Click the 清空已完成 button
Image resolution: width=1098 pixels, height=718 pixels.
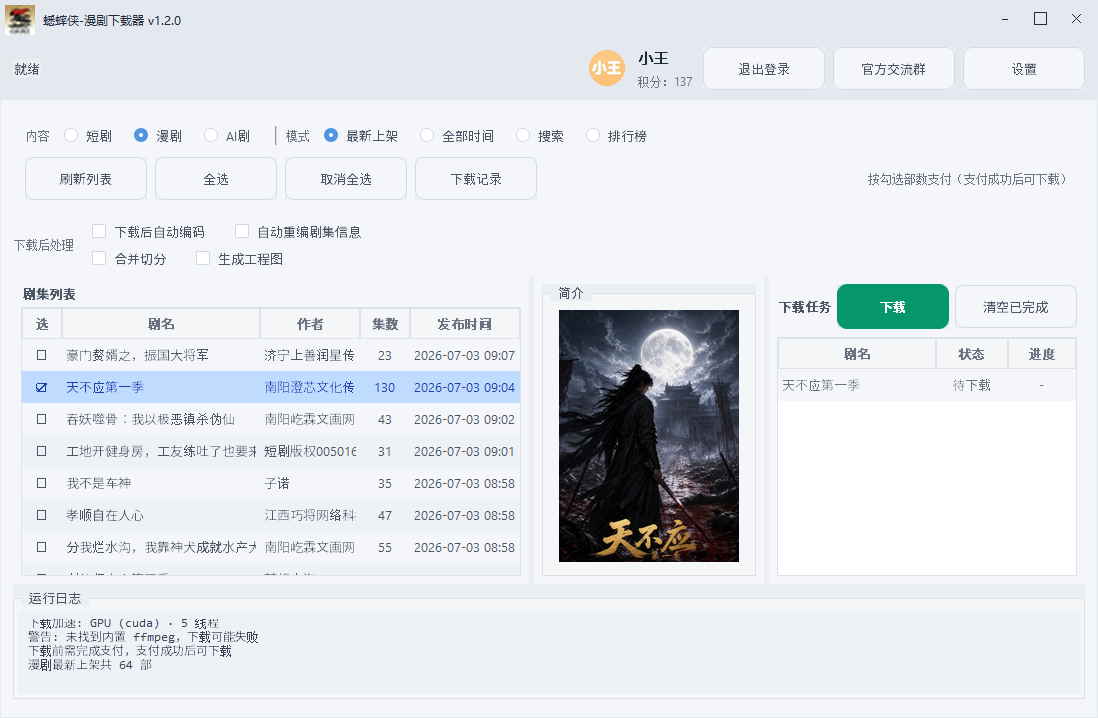pos(1015,307)
